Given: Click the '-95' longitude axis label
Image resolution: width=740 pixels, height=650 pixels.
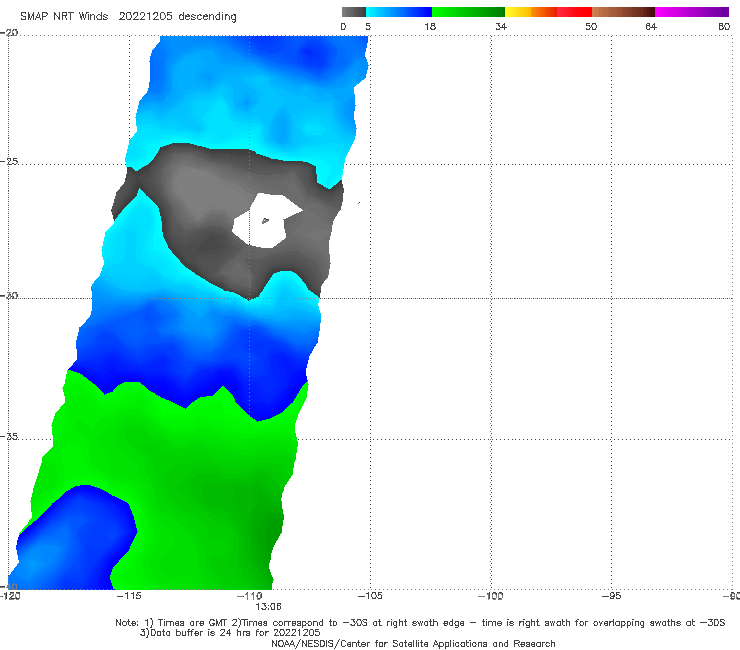Looking at the screenshot, I should click(611, 596).
